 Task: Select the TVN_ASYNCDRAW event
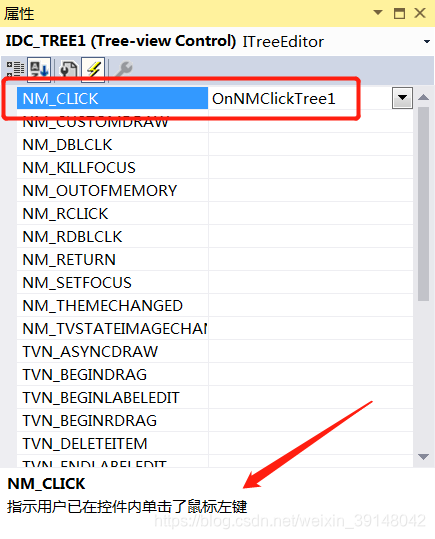pos(112,352)
